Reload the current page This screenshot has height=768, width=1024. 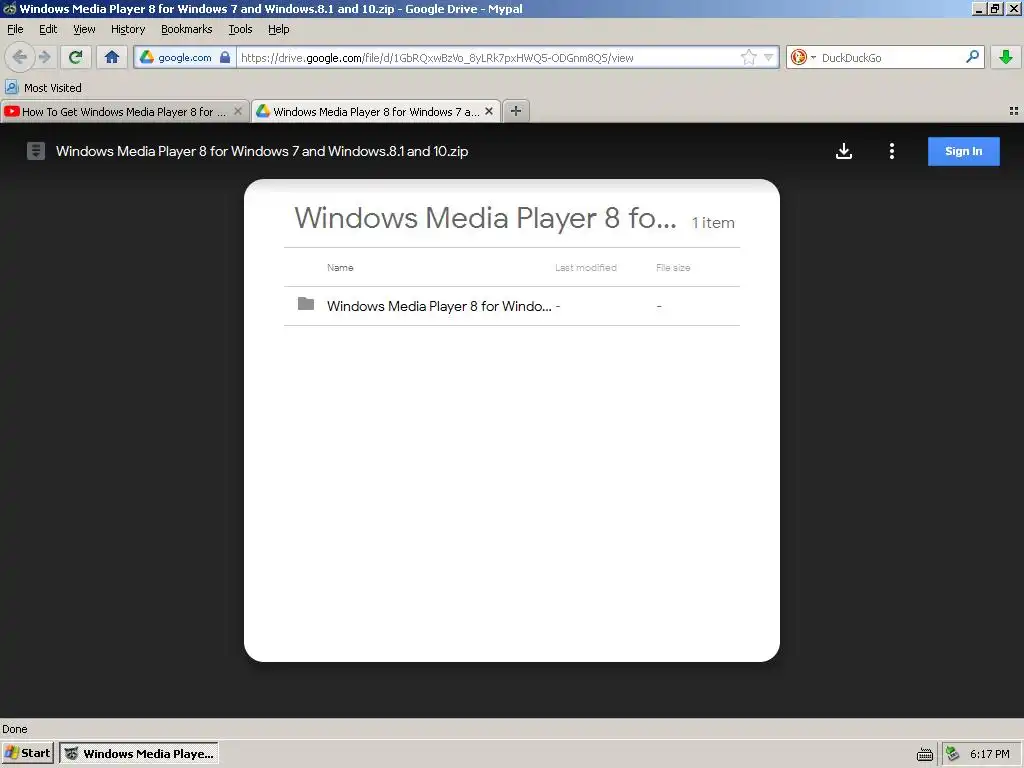click(76, 57)
